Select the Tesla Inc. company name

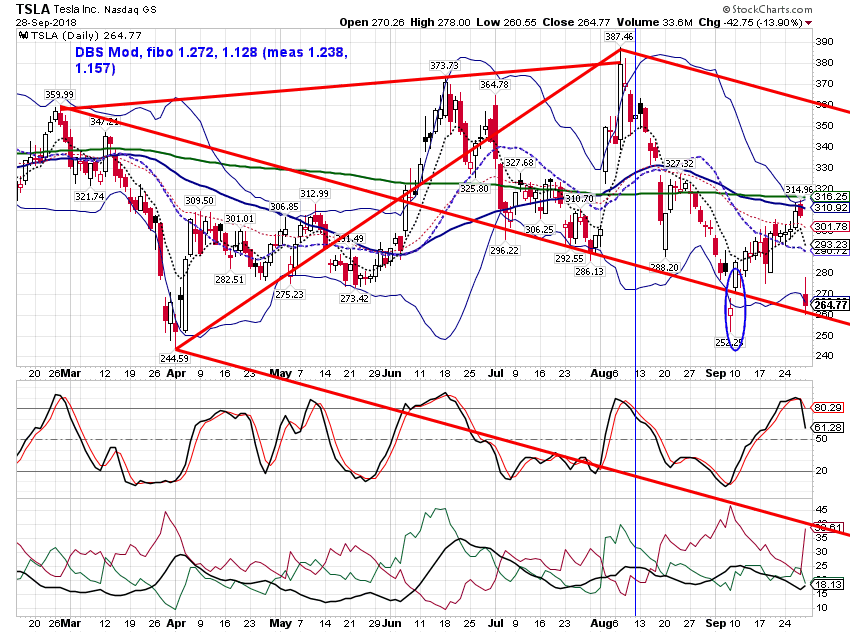[78, 10]
